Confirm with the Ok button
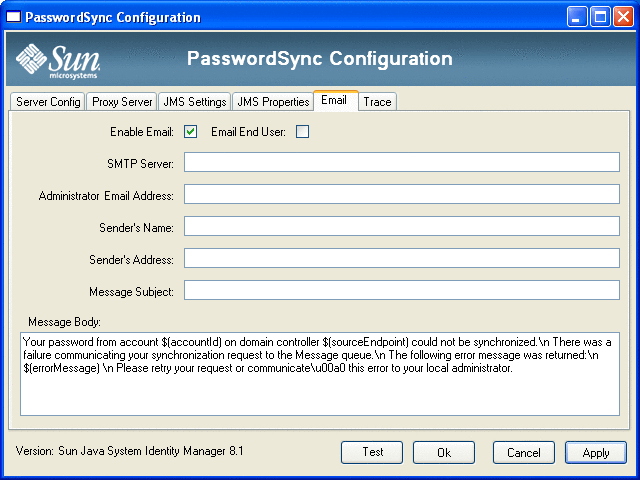 tap(444, 452)
